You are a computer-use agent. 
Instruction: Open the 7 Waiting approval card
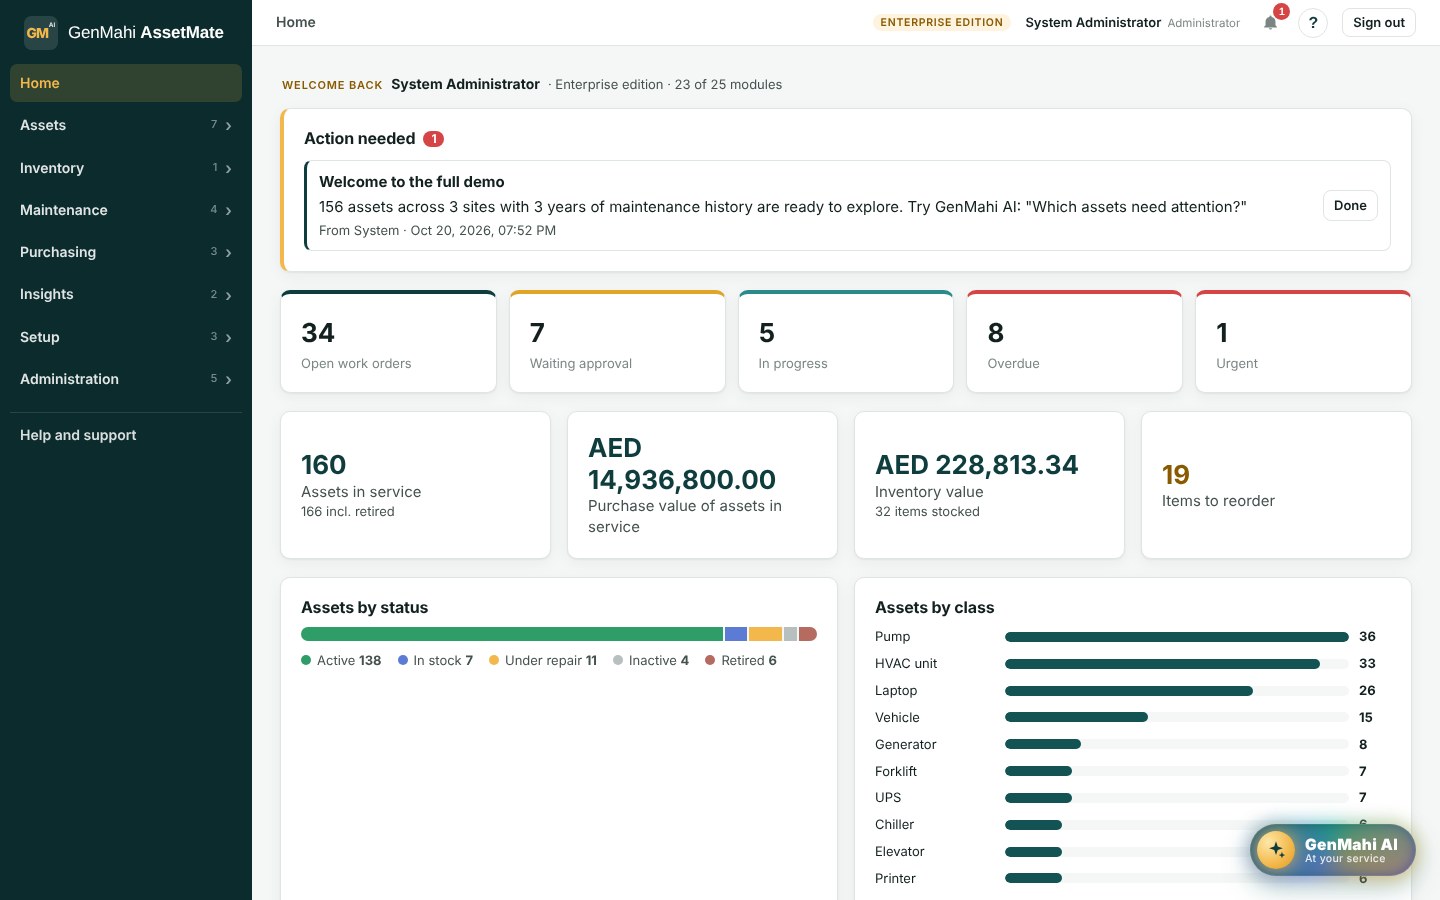click(617, 341)
